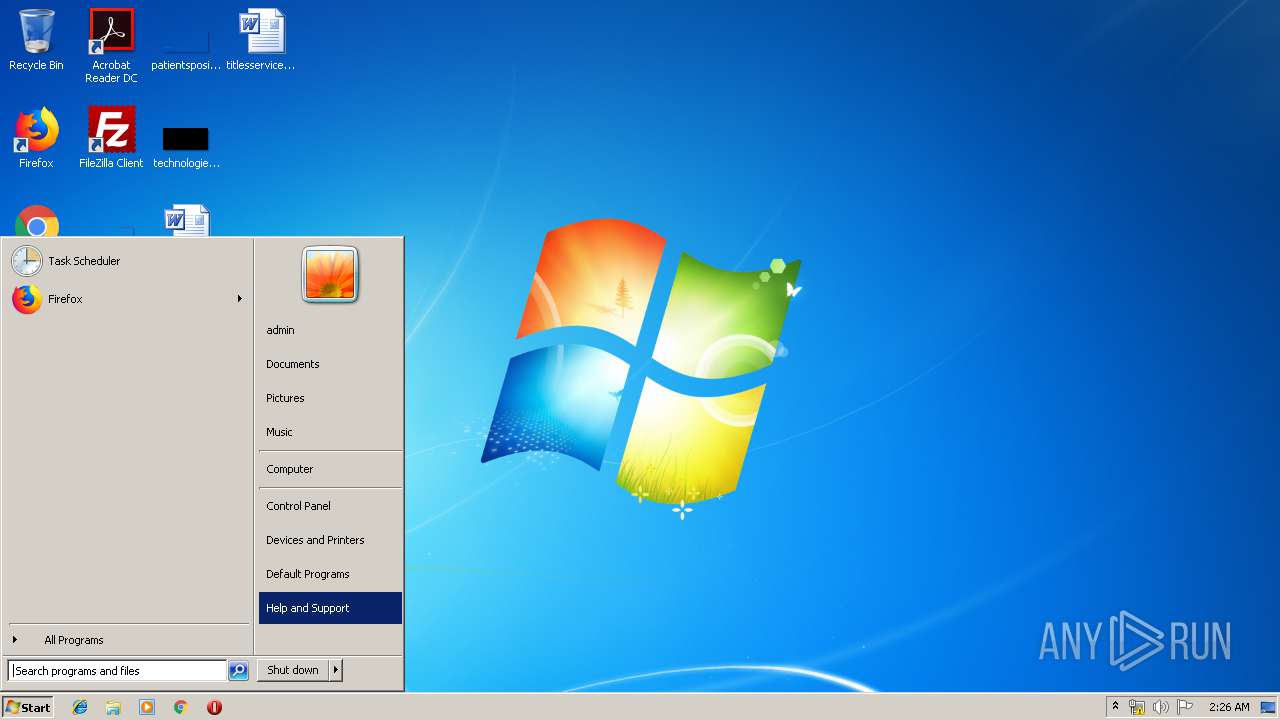Expand Firefox jump list arrow
Screen dimensions: 1280x720
[239, 299]
